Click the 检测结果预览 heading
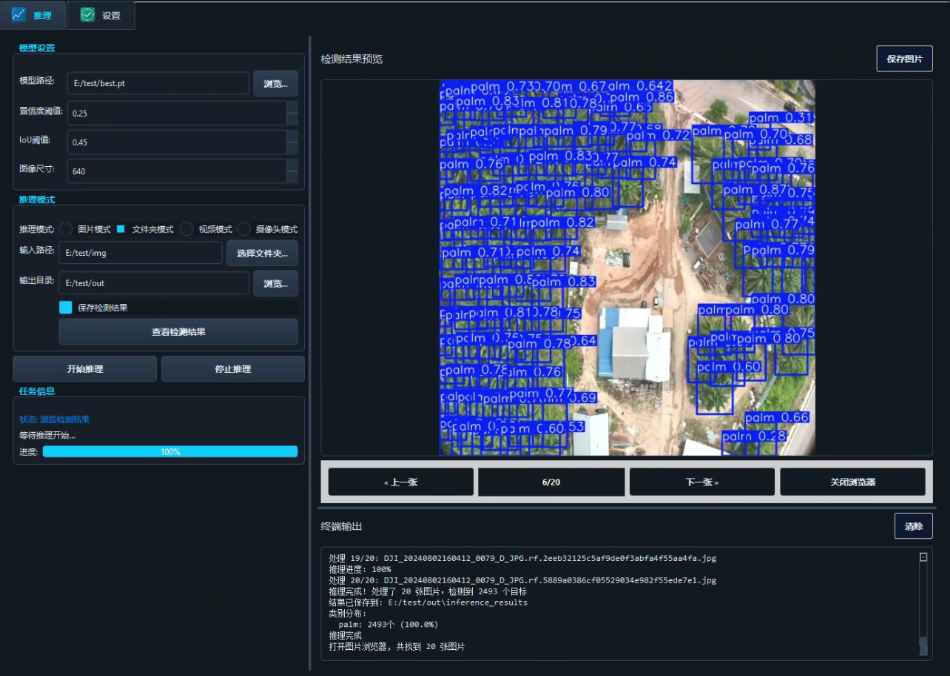 click(x=351, y=59)
